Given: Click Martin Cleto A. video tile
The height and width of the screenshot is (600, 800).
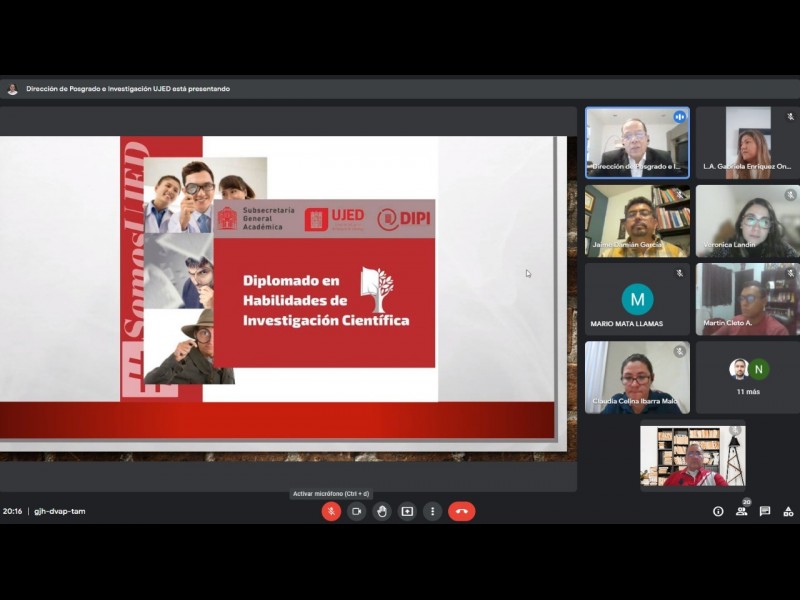Looking at the screenshot, I should coord(748,299).
